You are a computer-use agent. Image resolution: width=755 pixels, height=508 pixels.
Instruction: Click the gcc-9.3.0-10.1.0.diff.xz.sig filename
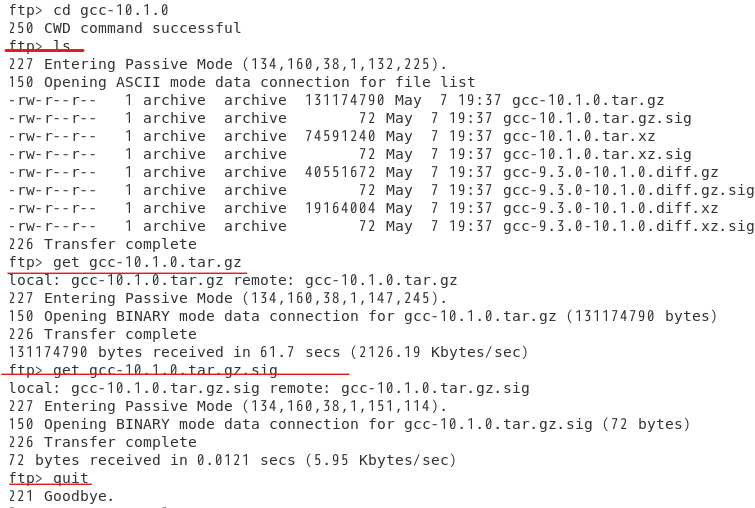click(x=628, y=226)
